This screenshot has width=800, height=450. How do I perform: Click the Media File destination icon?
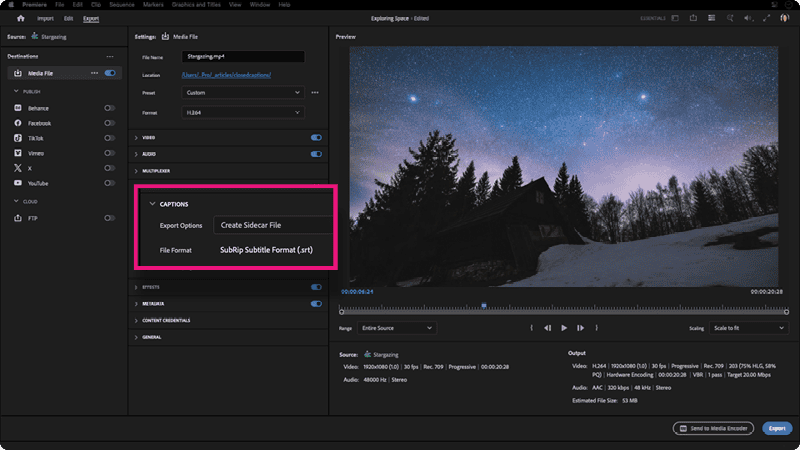[18, 73]
